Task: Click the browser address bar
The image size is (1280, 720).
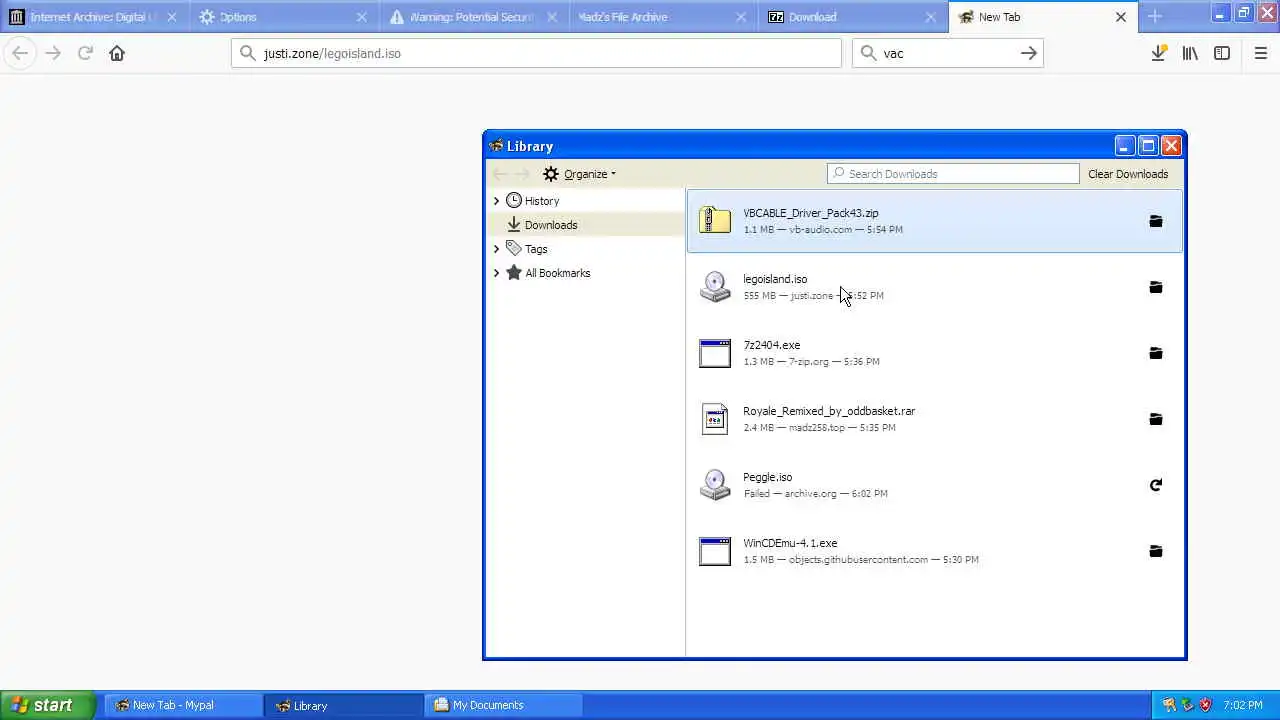Action: 536,53
